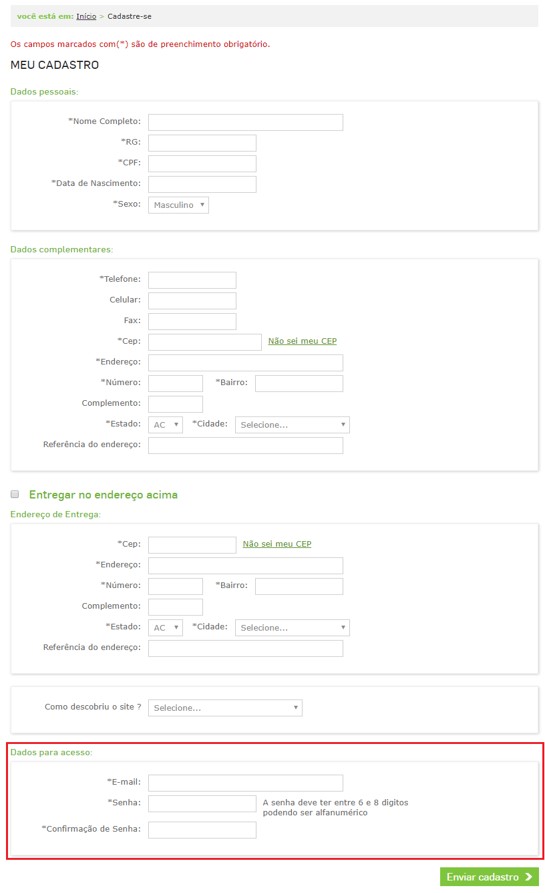This screenshot has width=545, height=893.
Task: Open the Sexo dropdown showing Masculino
Action: (178, 205)
